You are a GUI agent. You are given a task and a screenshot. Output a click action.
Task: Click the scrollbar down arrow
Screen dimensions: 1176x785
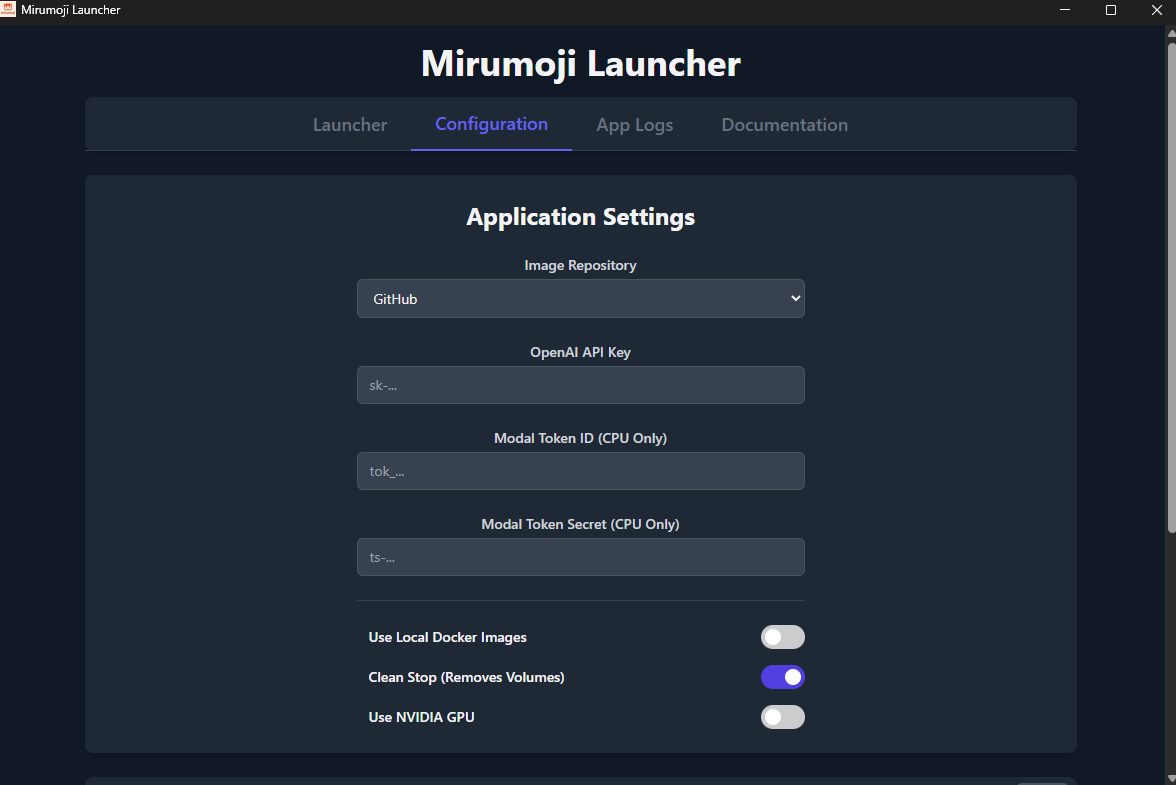(x=1172, y=779)
